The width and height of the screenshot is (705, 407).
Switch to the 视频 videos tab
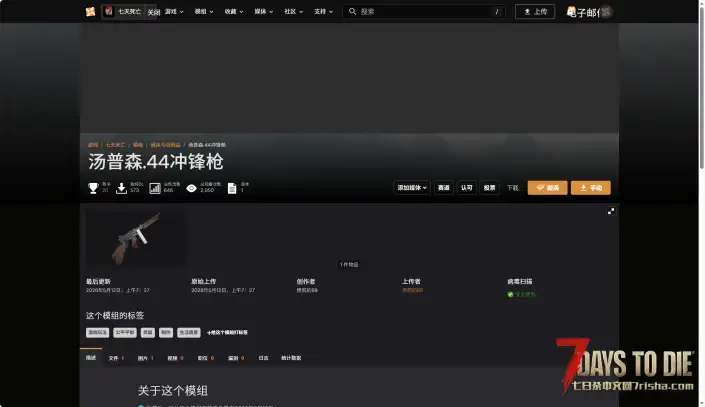175,358
